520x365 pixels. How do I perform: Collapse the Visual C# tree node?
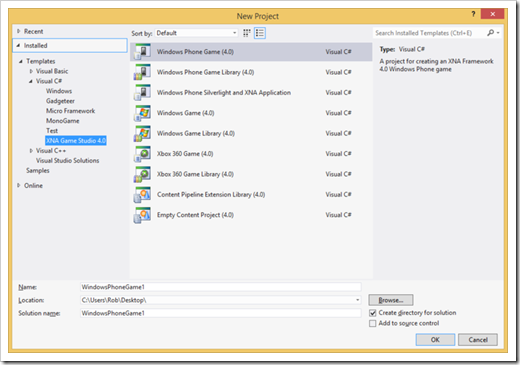coord(31,81)
